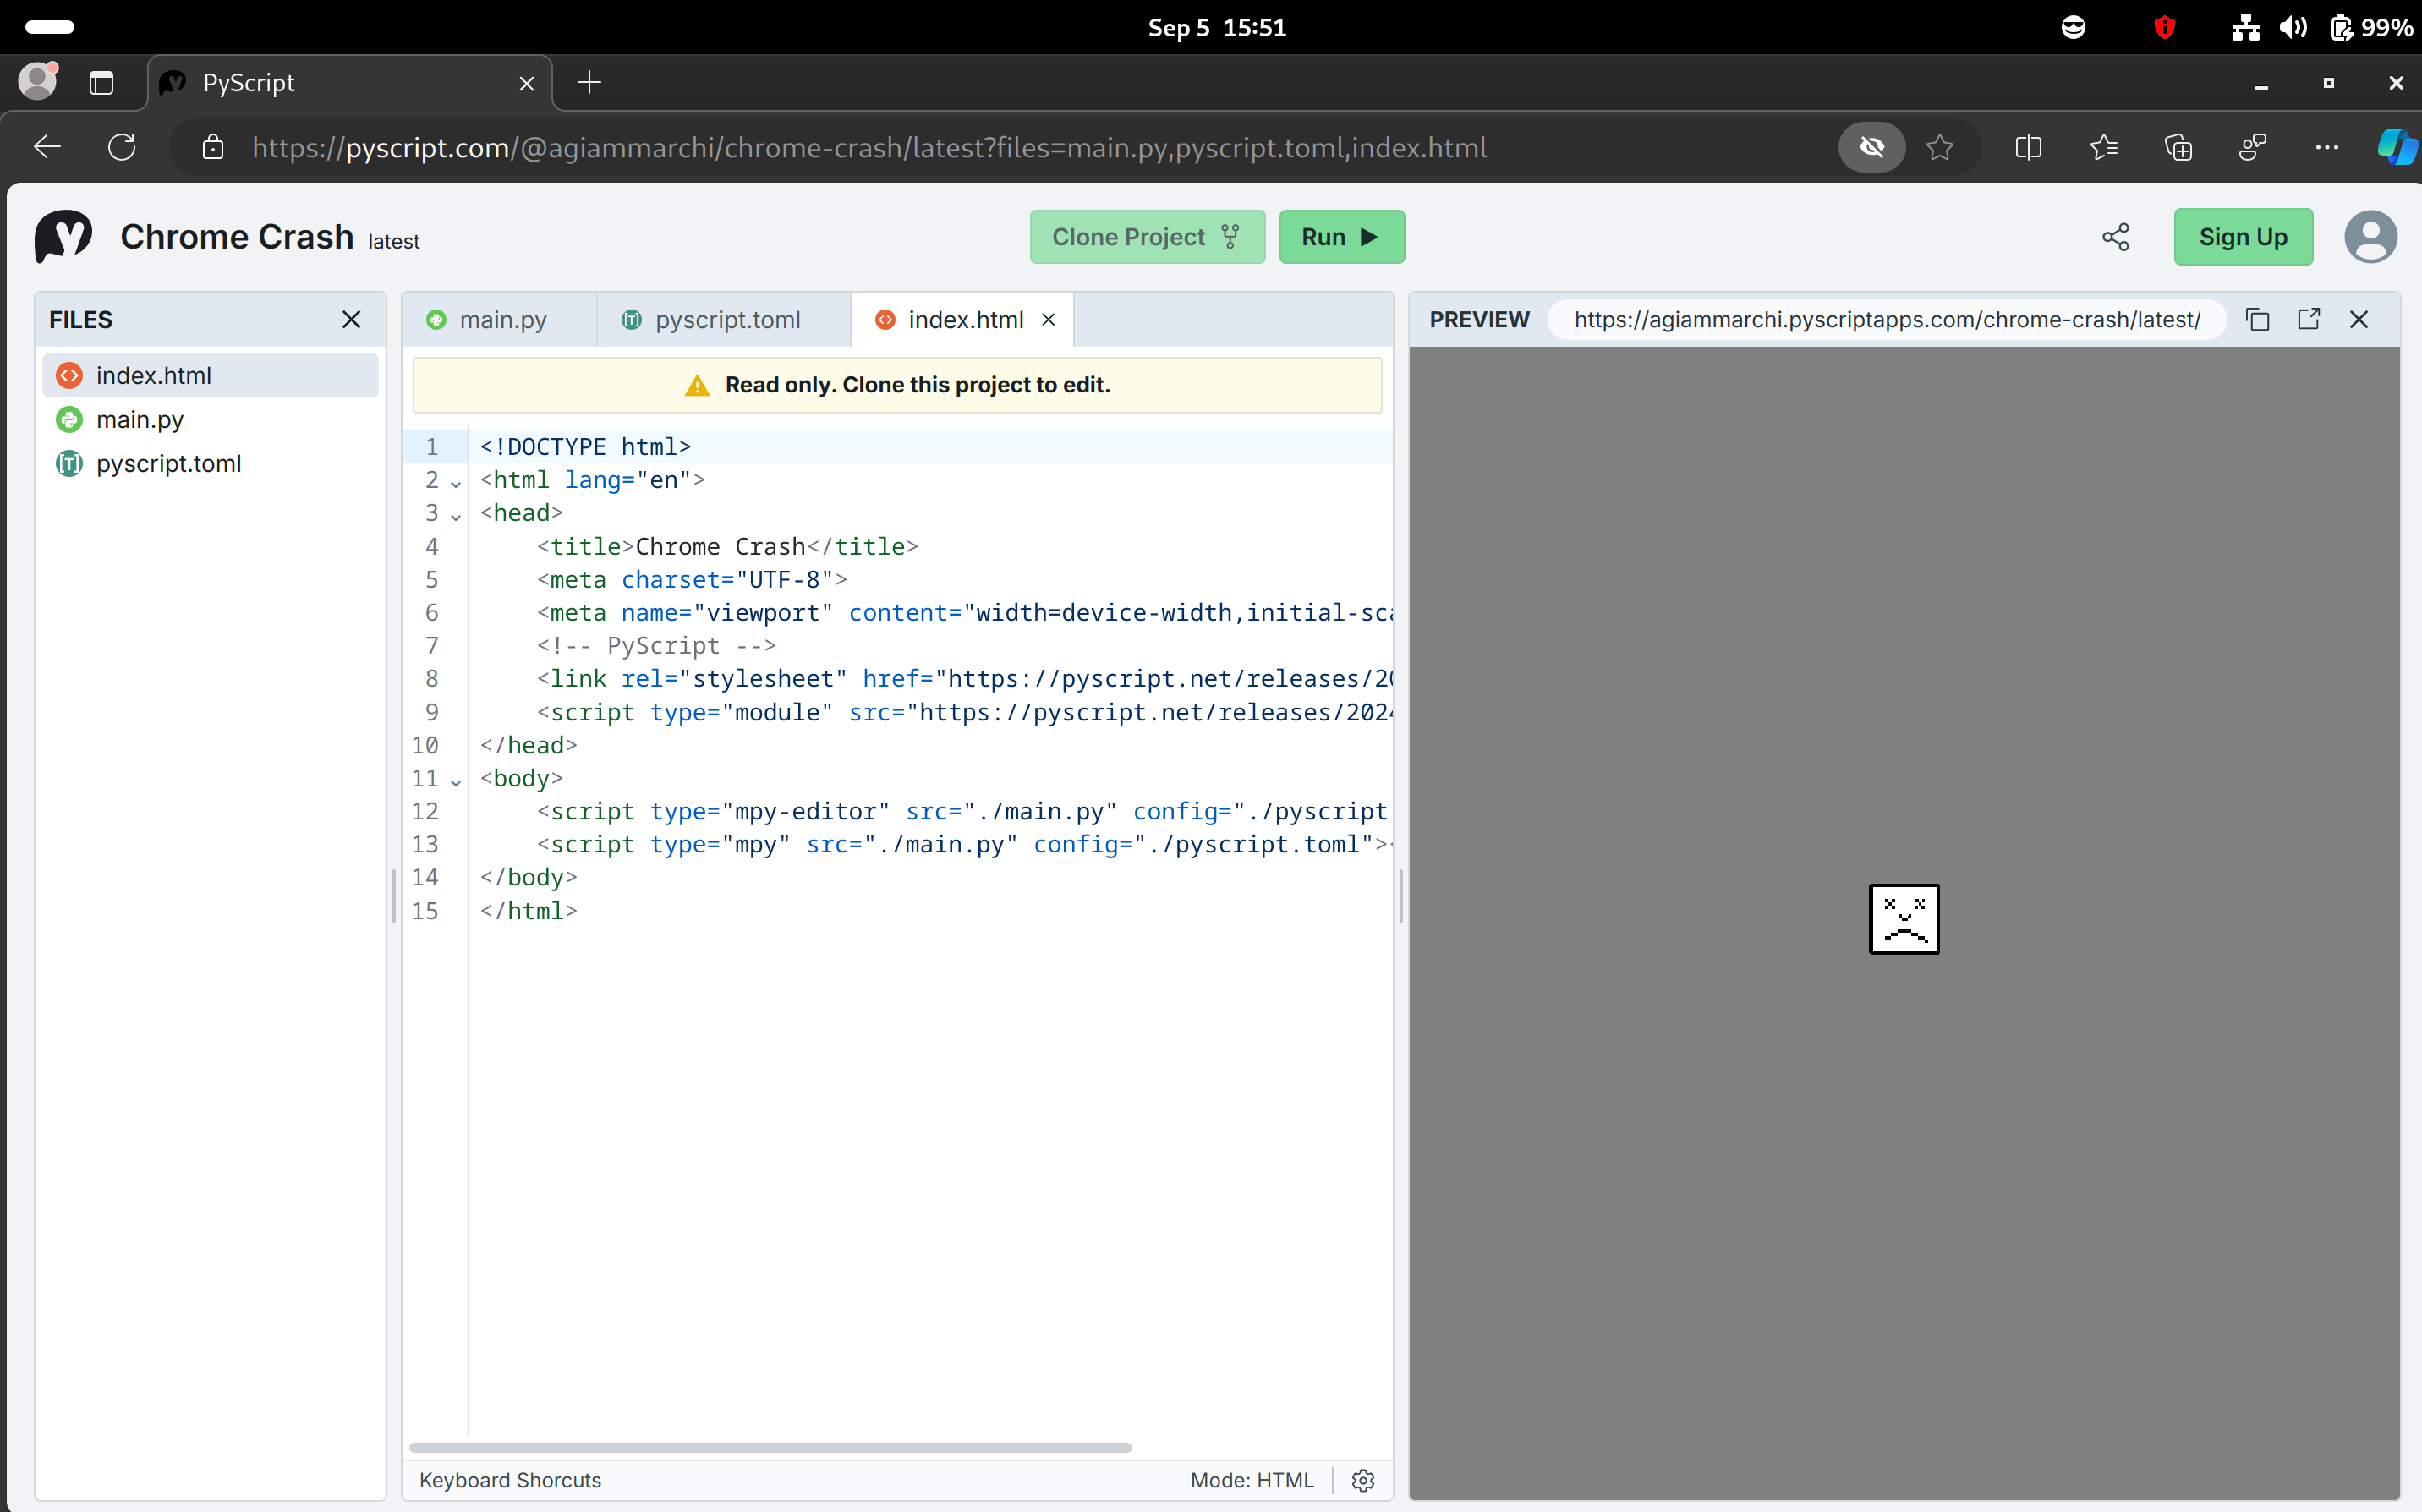Click the editor horizontal scrollbar
This screenshot has height=1512, width=2422.
(x=770, y=1446)
